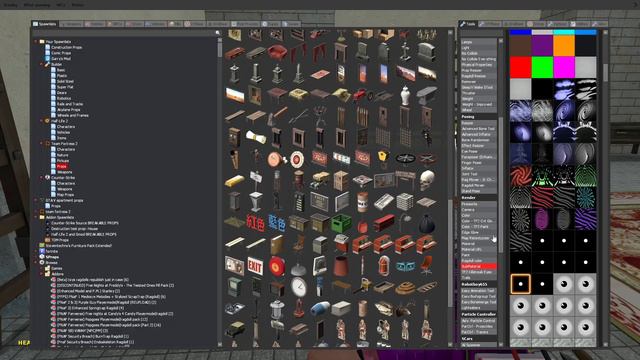
Task: Spawn the metal lantern prop
Action: (x=277, y=309)
